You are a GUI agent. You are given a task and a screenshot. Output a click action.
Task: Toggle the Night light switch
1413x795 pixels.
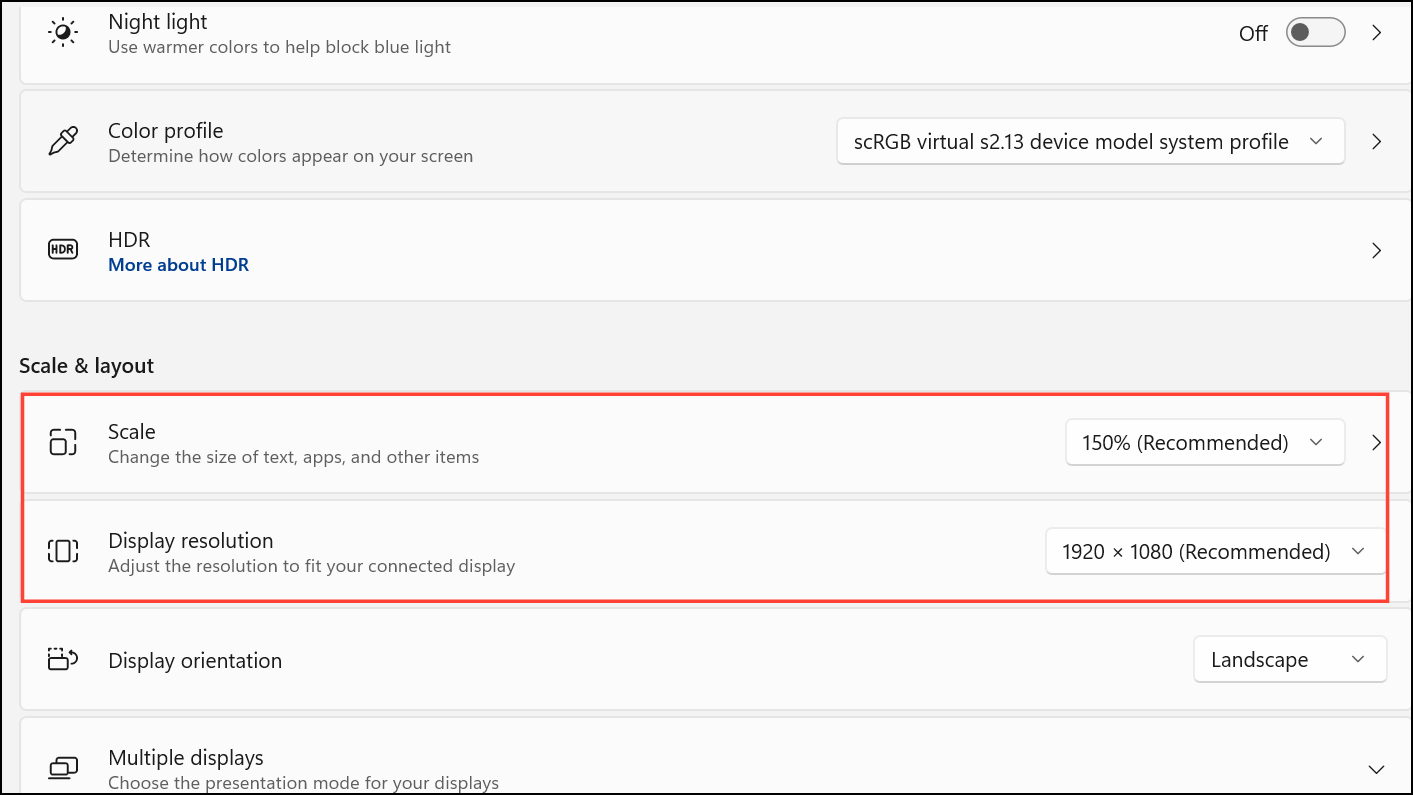tap(1315, 33)
